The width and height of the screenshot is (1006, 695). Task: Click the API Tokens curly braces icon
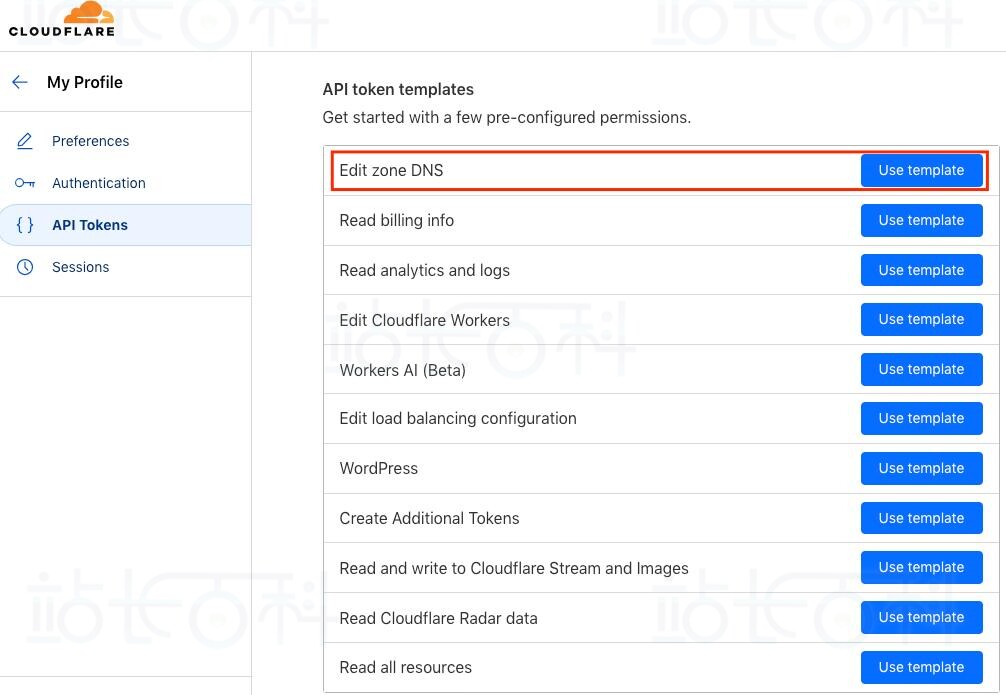[x=25, y=225]
